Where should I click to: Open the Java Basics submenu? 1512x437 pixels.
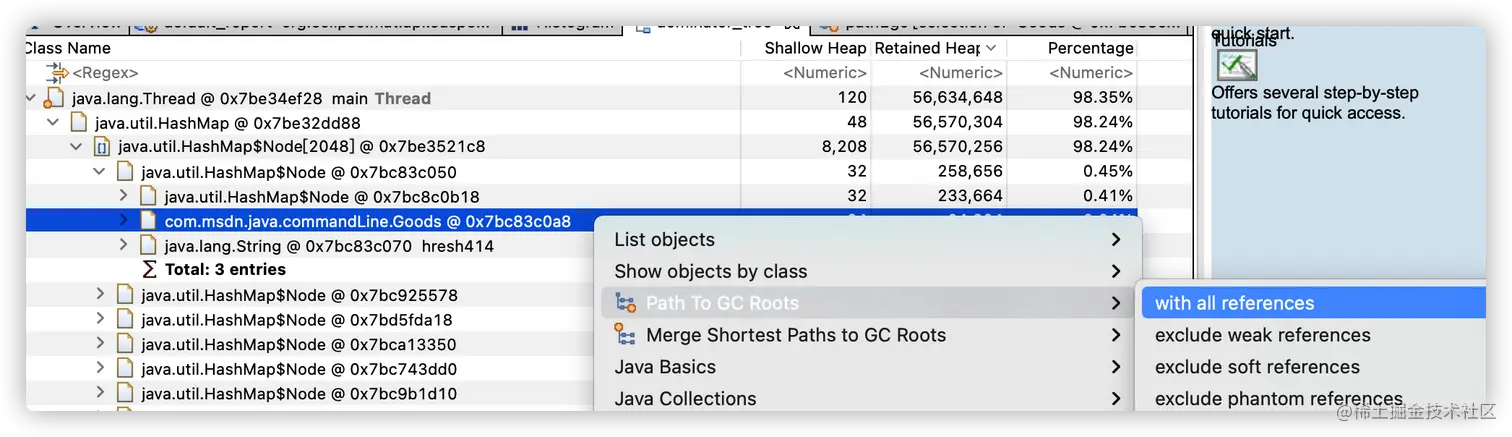click(x=868, y=367)
